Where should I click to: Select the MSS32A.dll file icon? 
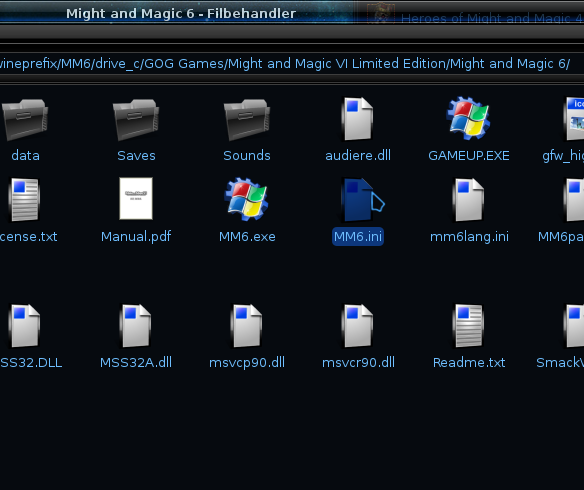pyautogui.click(x=136, y=326)
